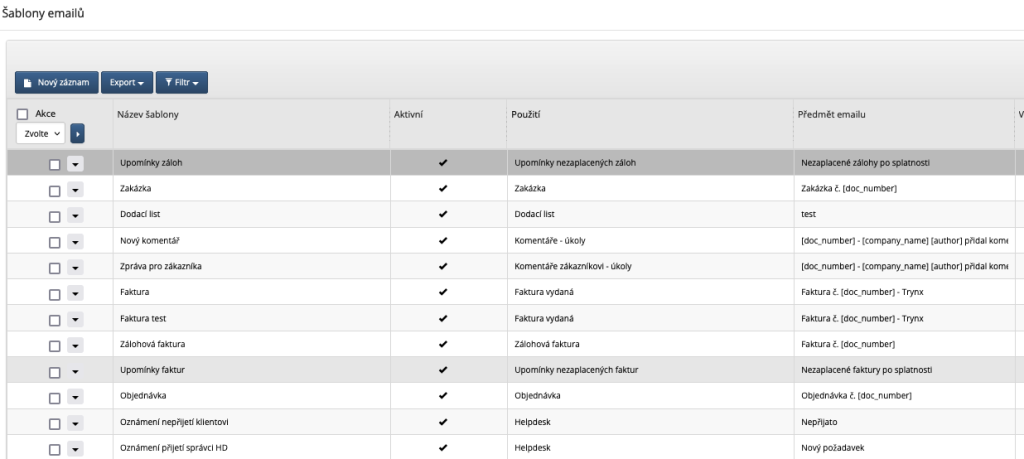This screenshot has width=1024, height=459.
Task: Click active checkmark for Oznámení nepřijetí klientovi
Action: [443, 423]
